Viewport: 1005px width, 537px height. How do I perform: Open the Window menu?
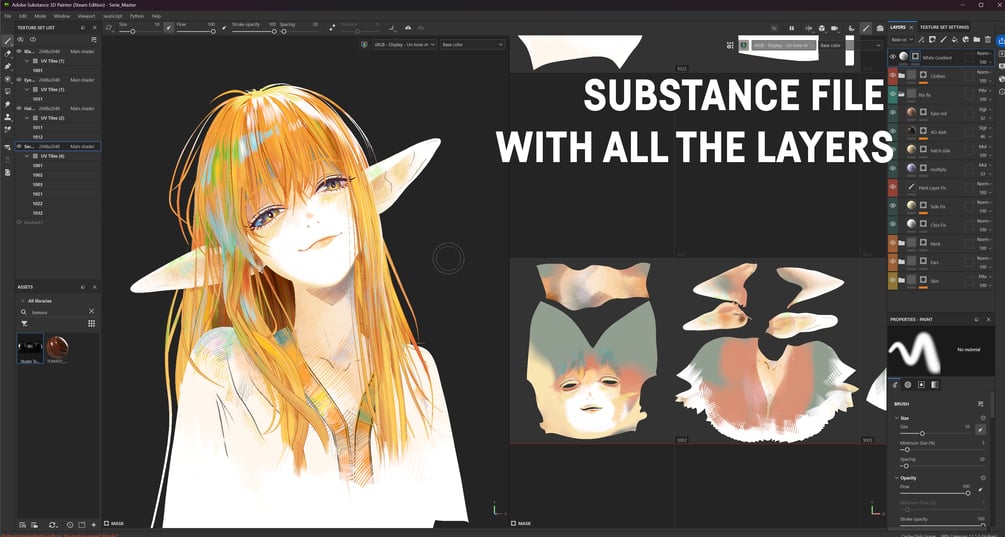(62, 16)
